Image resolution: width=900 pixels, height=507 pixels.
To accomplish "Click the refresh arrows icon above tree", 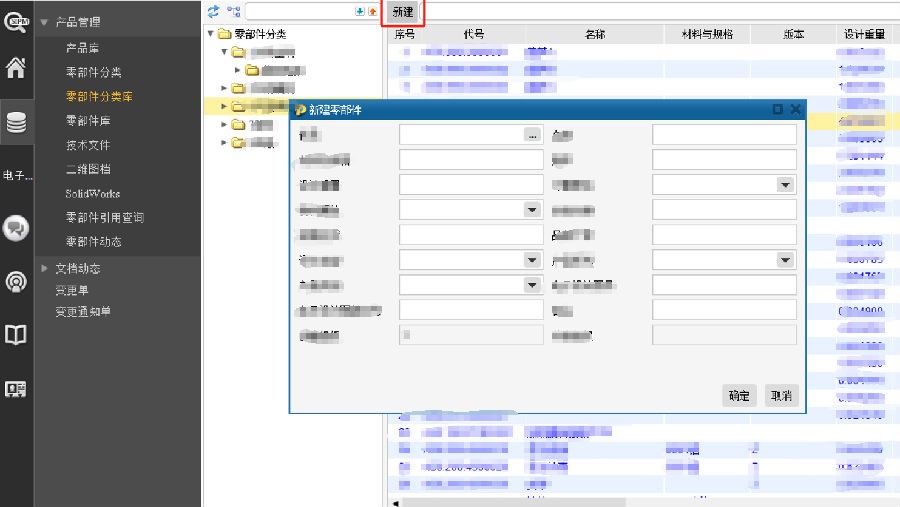I will (213, 11).
